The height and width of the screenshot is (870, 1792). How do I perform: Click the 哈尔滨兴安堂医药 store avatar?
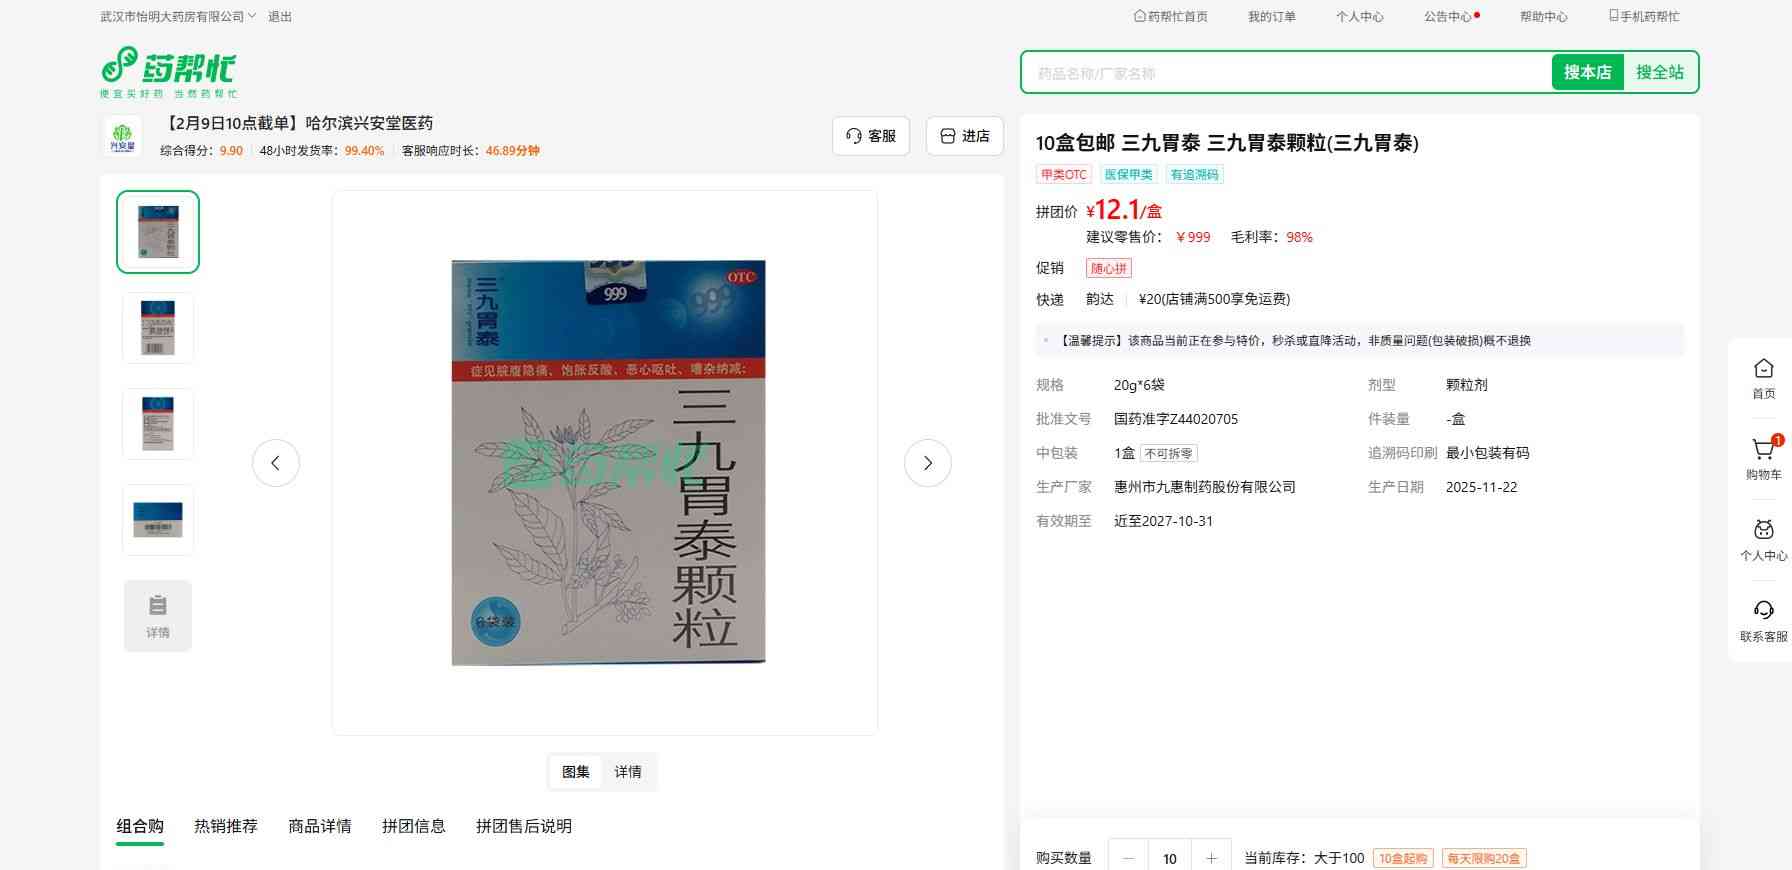122,136
